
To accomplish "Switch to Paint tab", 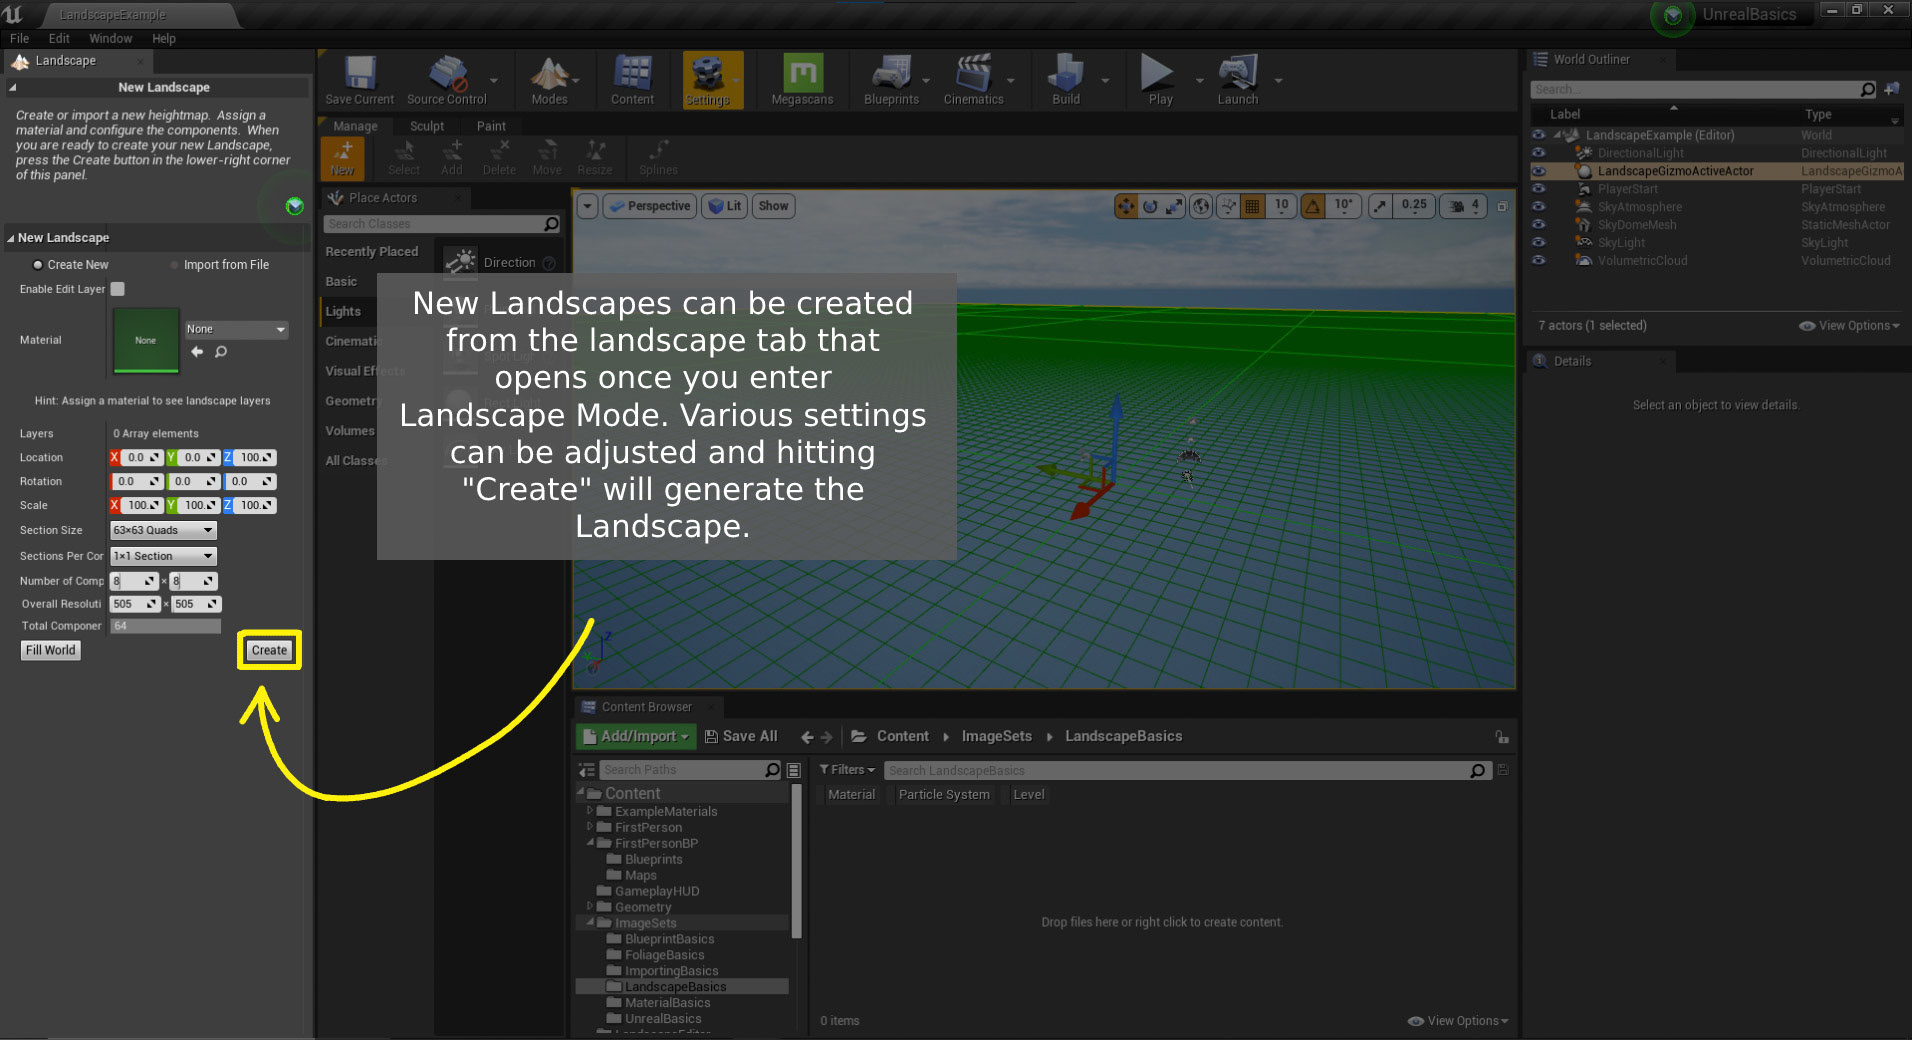I will (x=491, y=126).
